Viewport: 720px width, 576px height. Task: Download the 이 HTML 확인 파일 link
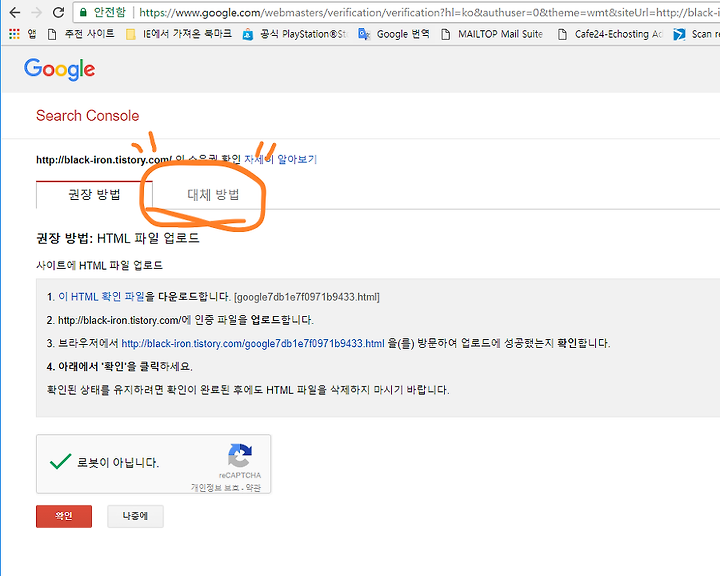(x=101, y=297)
